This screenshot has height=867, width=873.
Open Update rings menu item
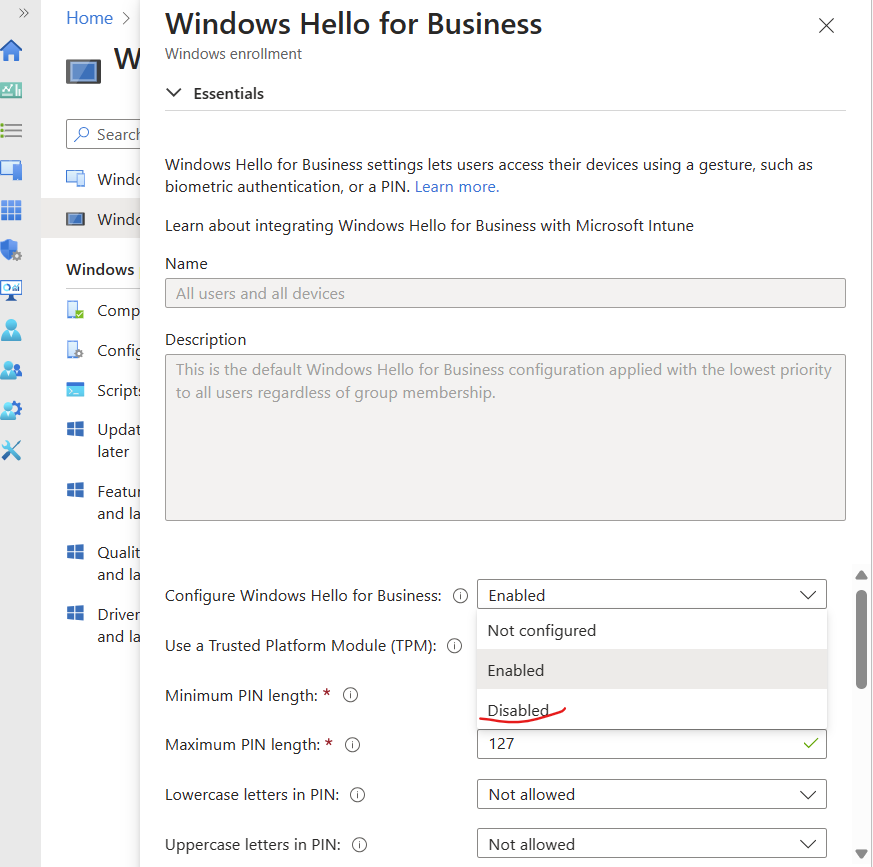coord(102,440)
